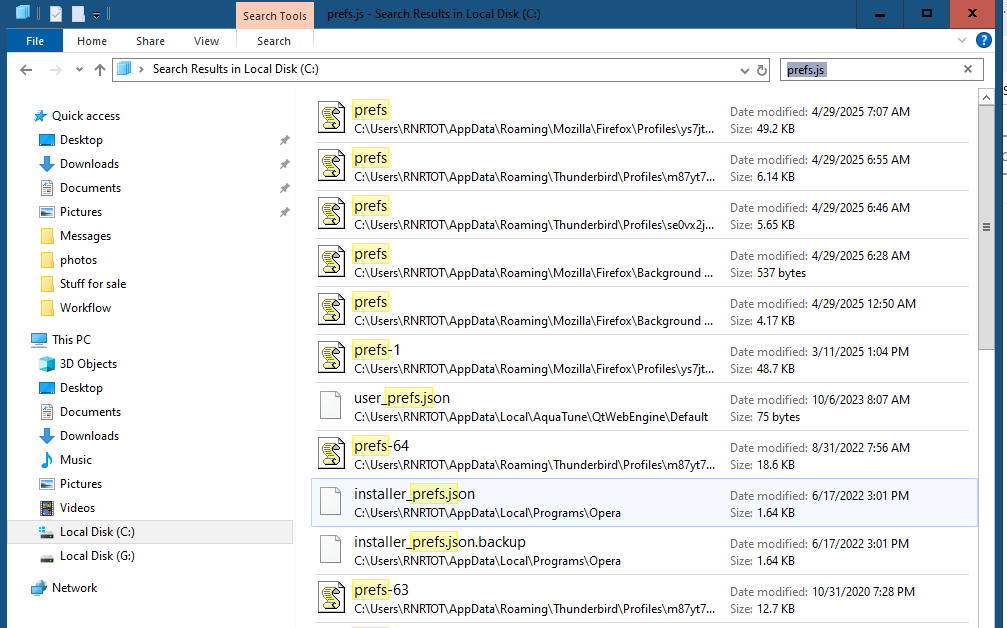Open Documents under This PC
This screenshot has height=628, width=1007.
coord(90,412)
